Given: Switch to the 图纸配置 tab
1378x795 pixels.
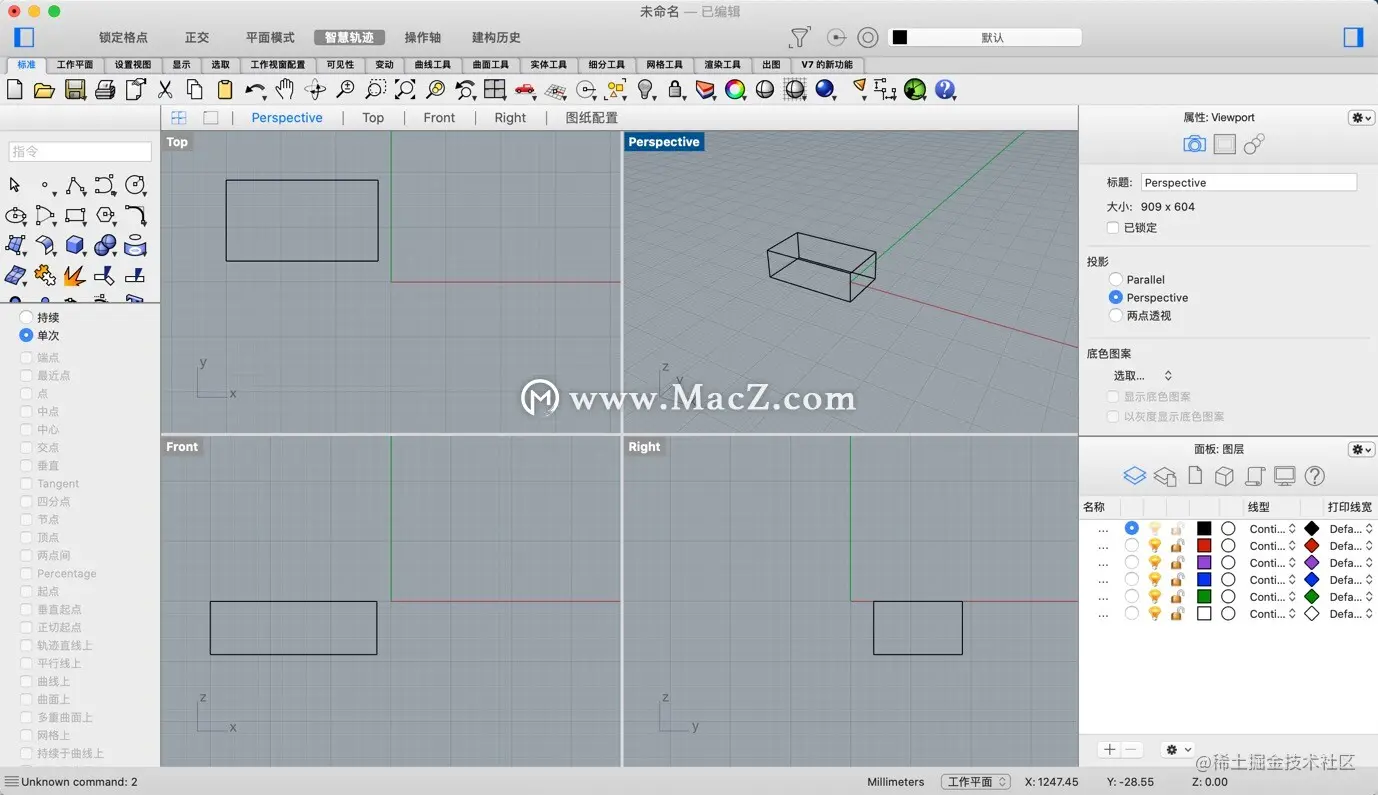Looking at the screenshot, I should coord(592,118).
